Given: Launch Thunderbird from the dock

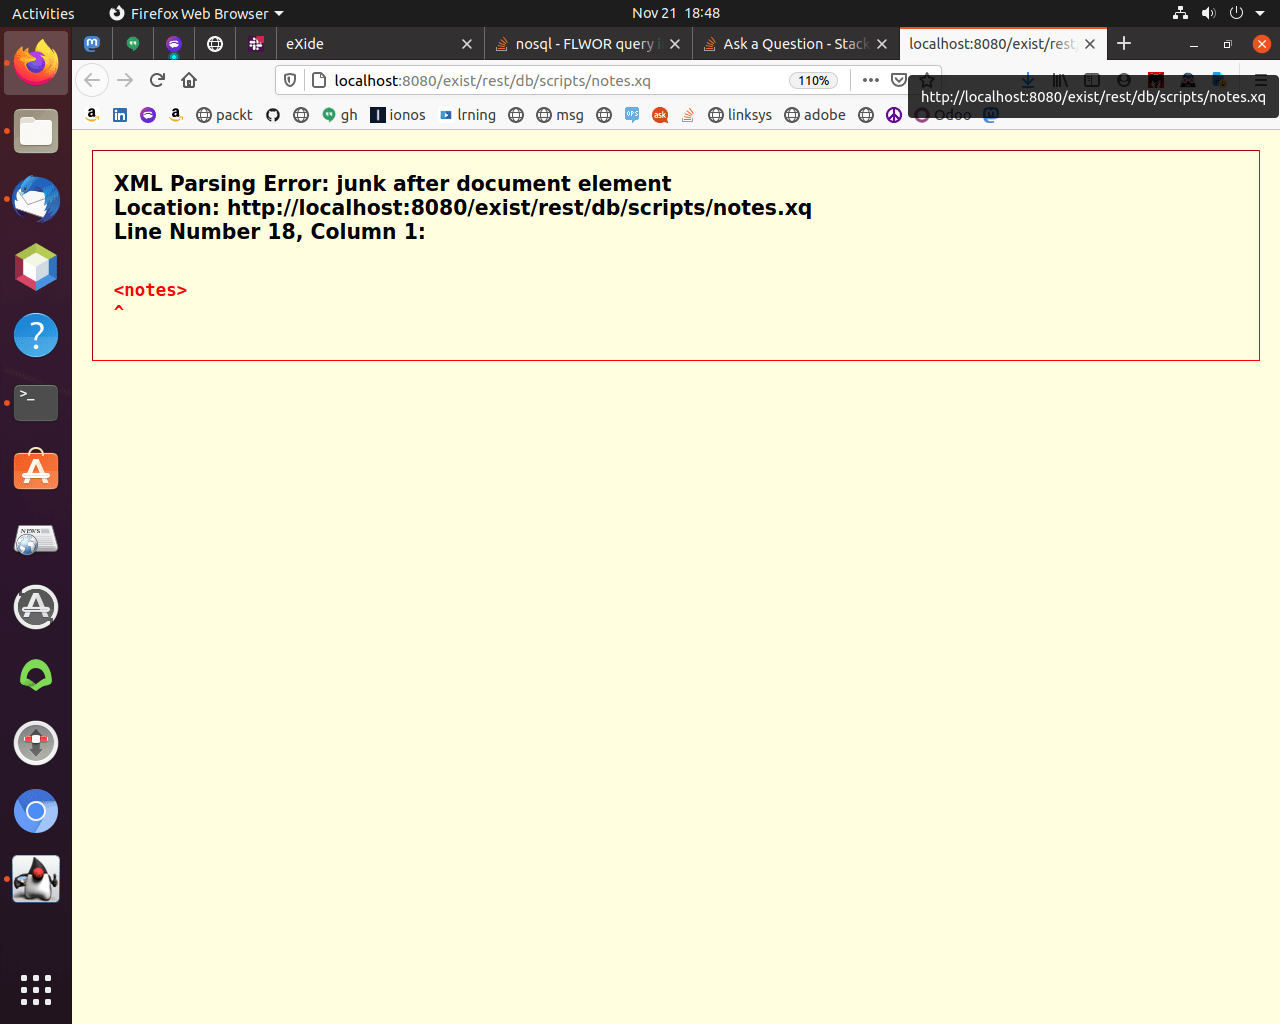Looking at the screenshot, I should point(36,199).
